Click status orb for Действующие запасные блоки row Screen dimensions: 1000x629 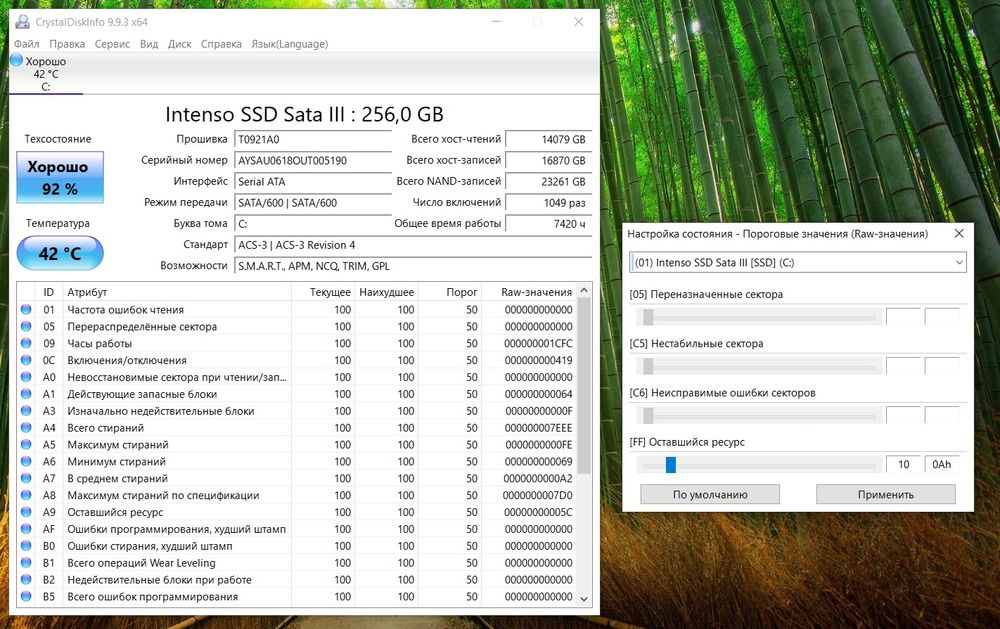pyautogui.click(x=26, y=394)
